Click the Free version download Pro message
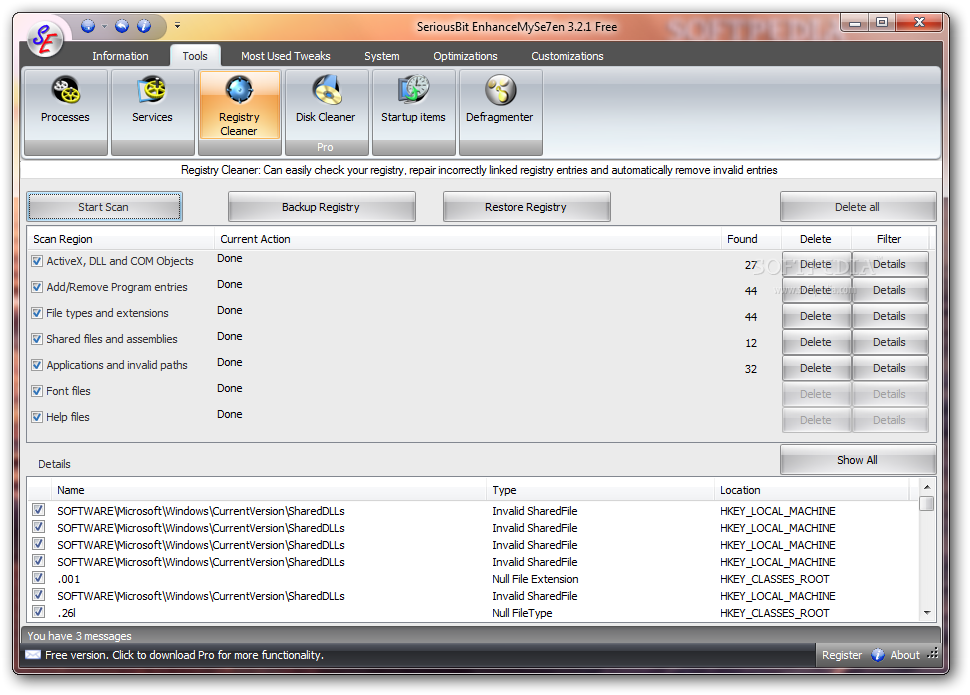This screenshot has width=970, height=695. point(184,655)
